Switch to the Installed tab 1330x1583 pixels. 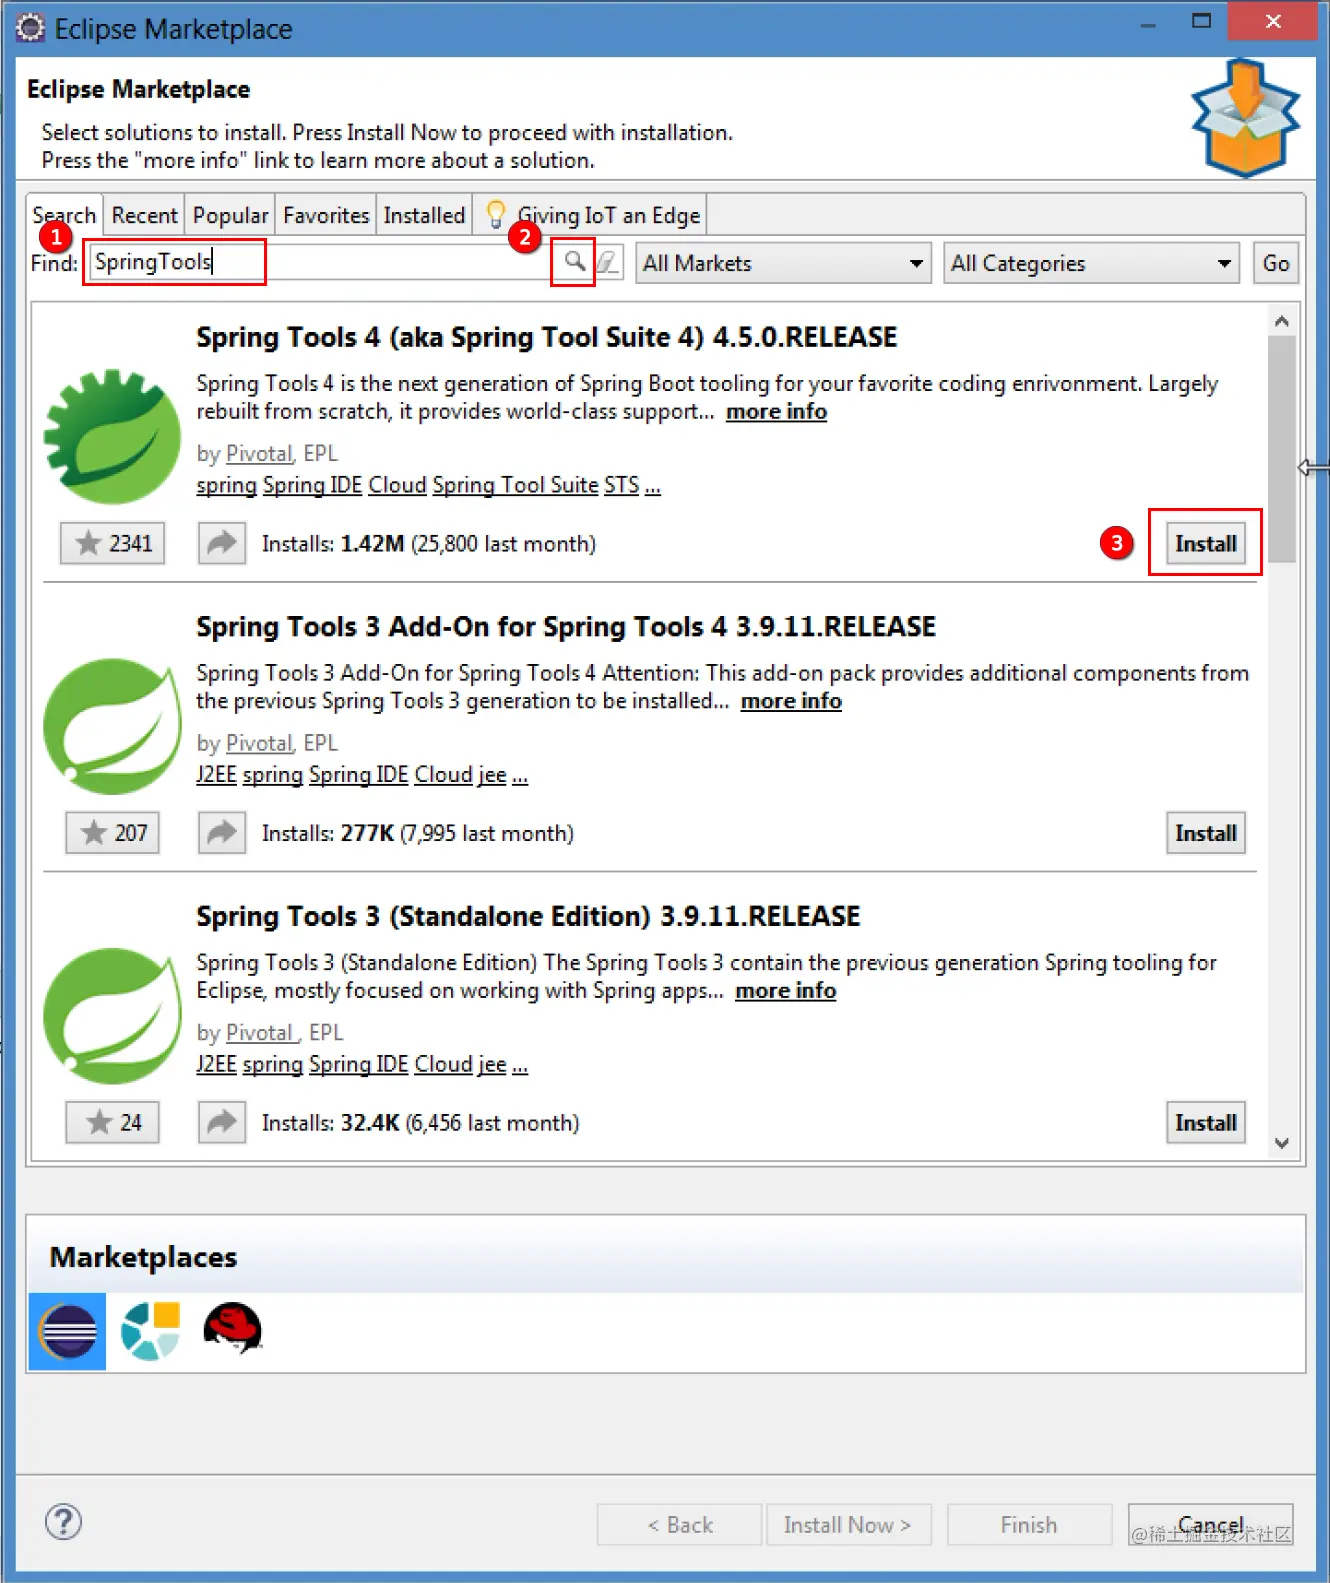424,215
